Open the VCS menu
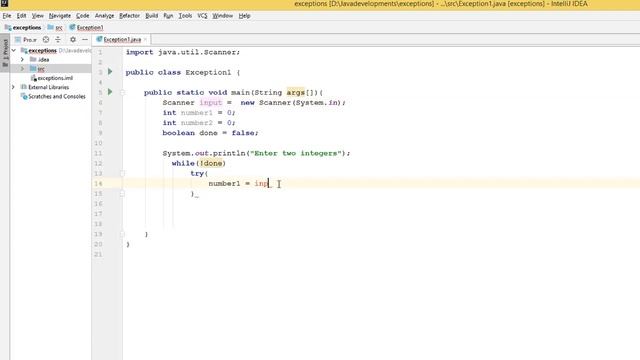 pos(202,16)
